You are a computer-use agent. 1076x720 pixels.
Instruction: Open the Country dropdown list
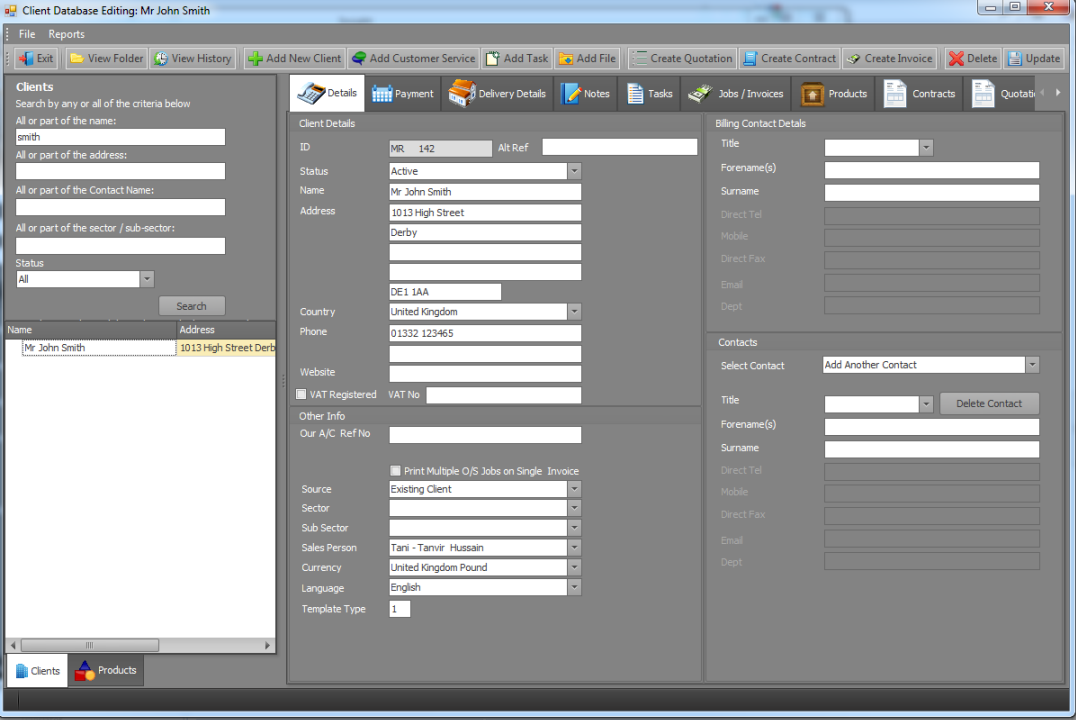tap(574, 312)
